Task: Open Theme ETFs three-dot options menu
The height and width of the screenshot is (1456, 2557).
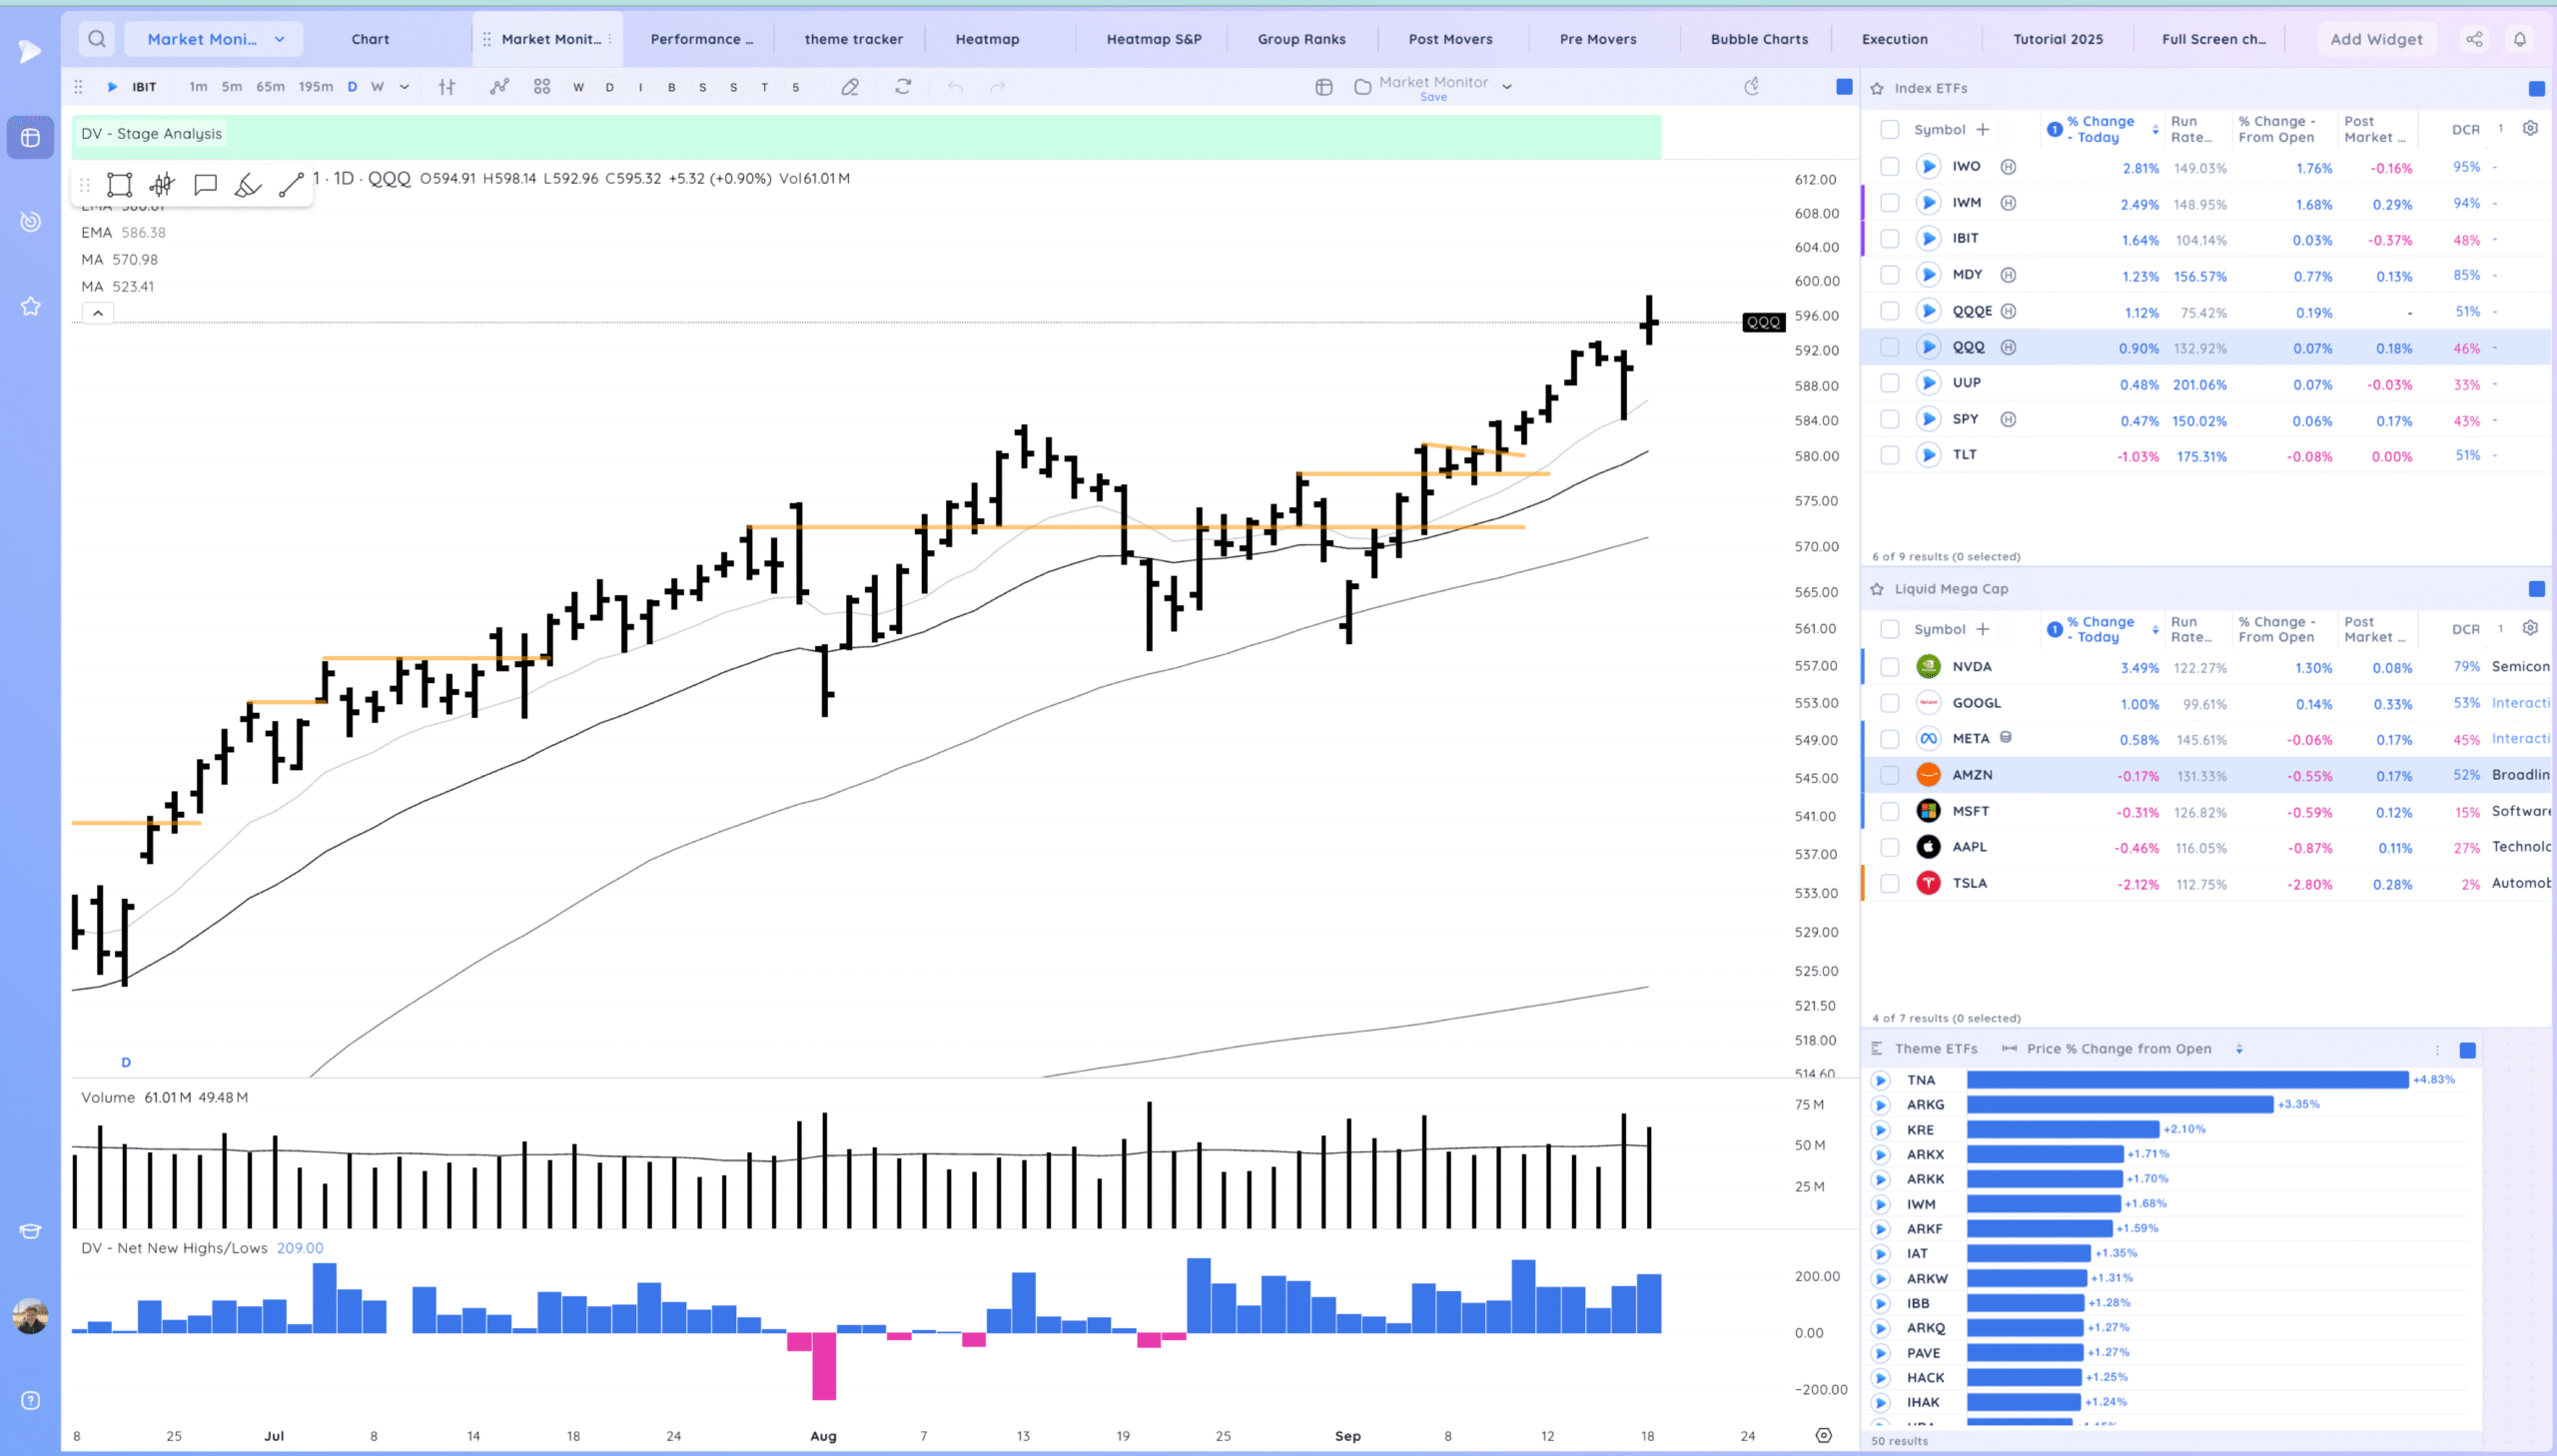Action: [2437, 1050]
